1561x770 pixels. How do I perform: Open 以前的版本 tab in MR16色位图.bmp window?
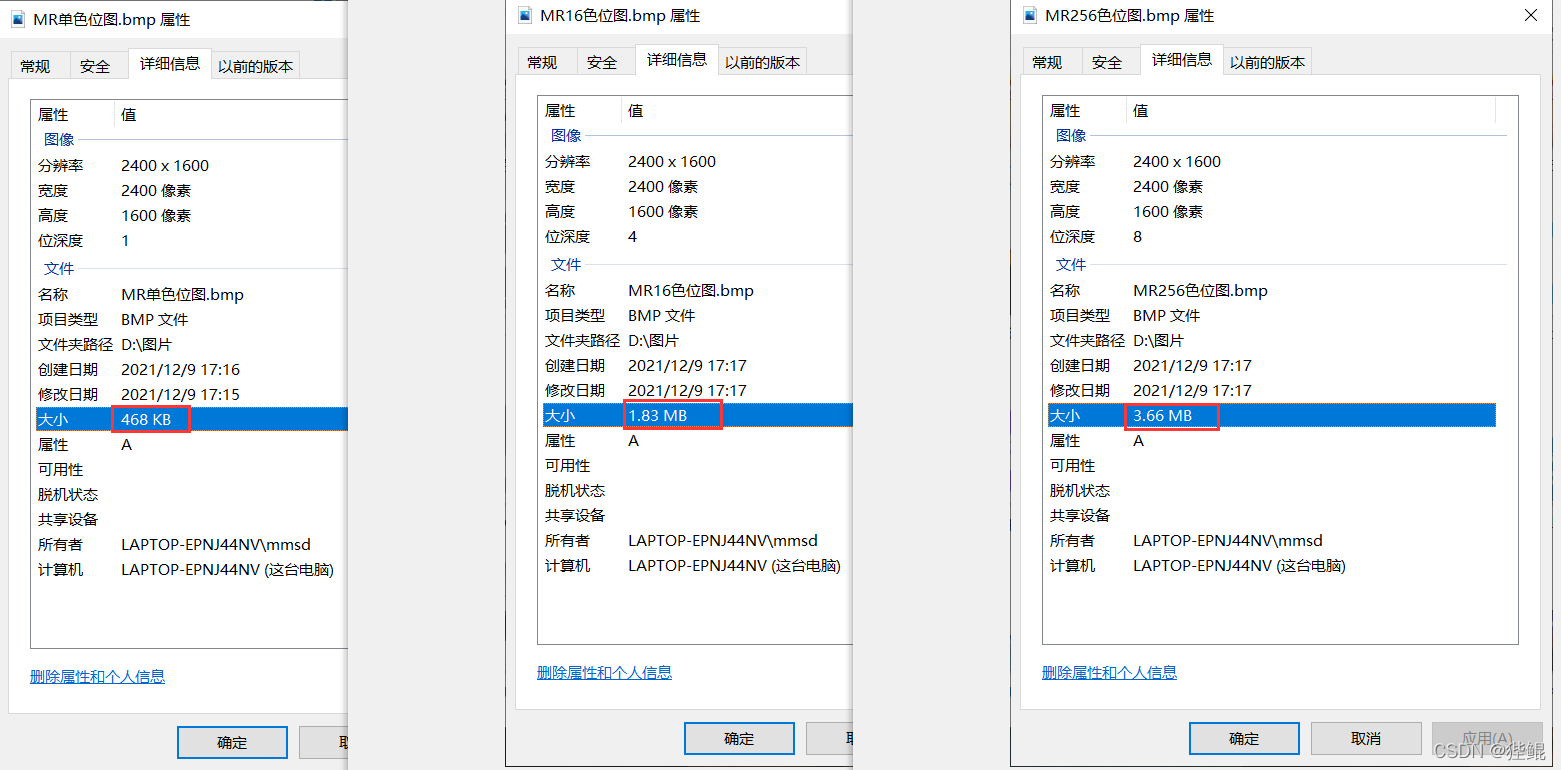[763, 62]
